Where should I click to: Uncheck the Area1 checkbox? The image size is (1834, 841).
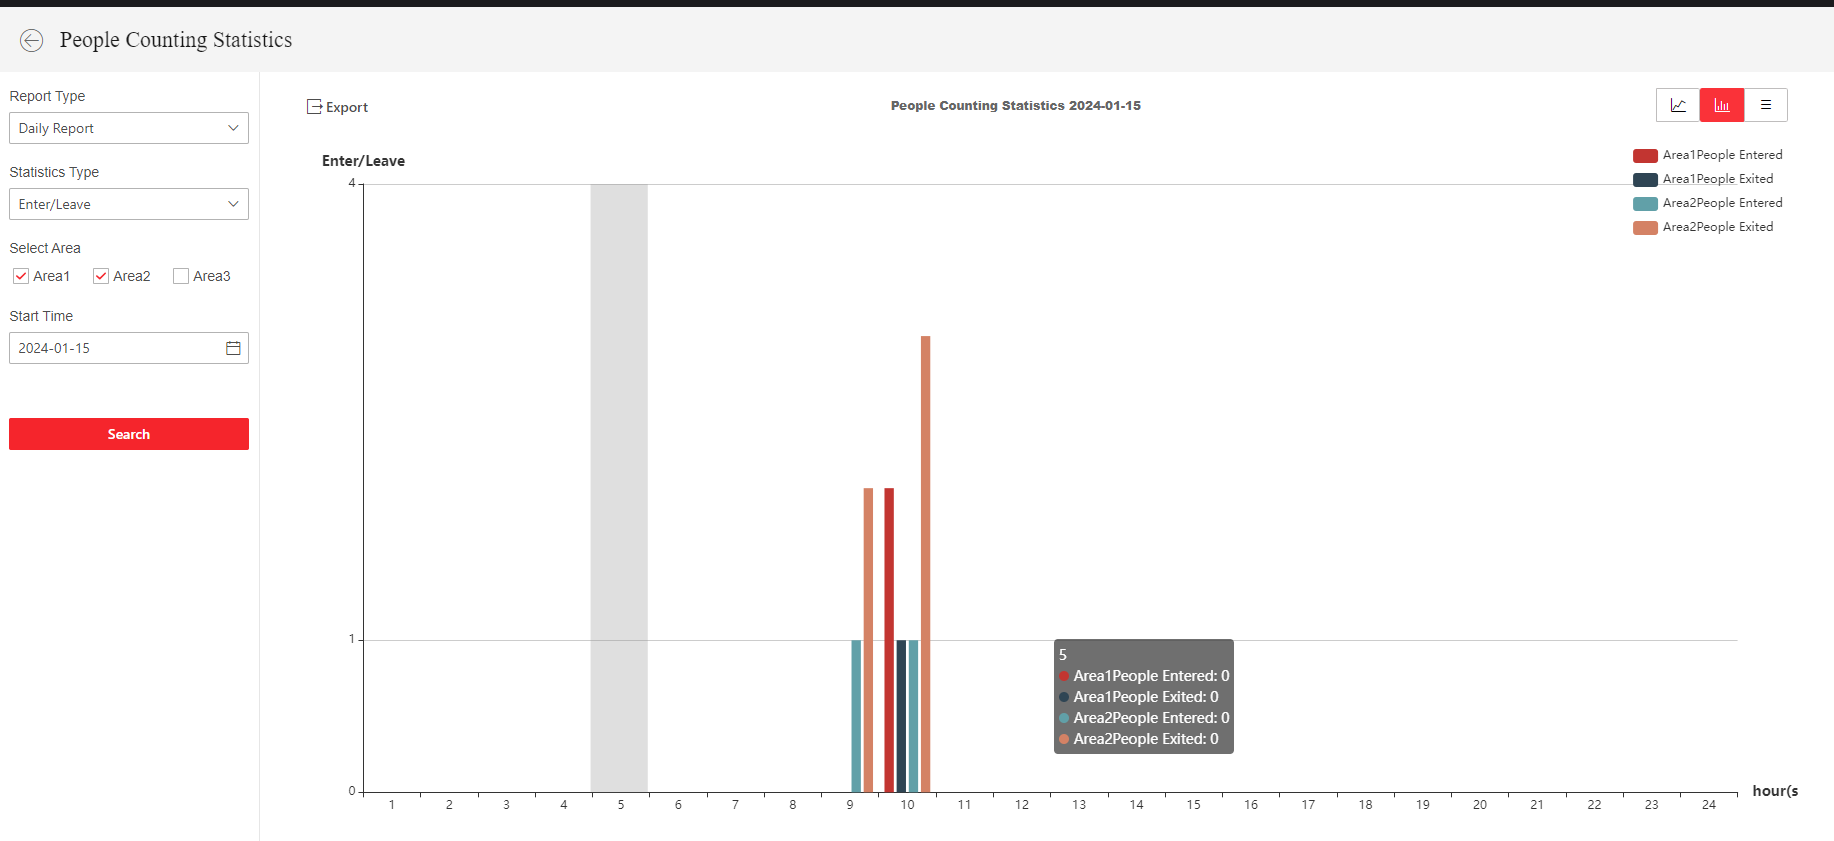pyautogui.click(x=21, y=276)
